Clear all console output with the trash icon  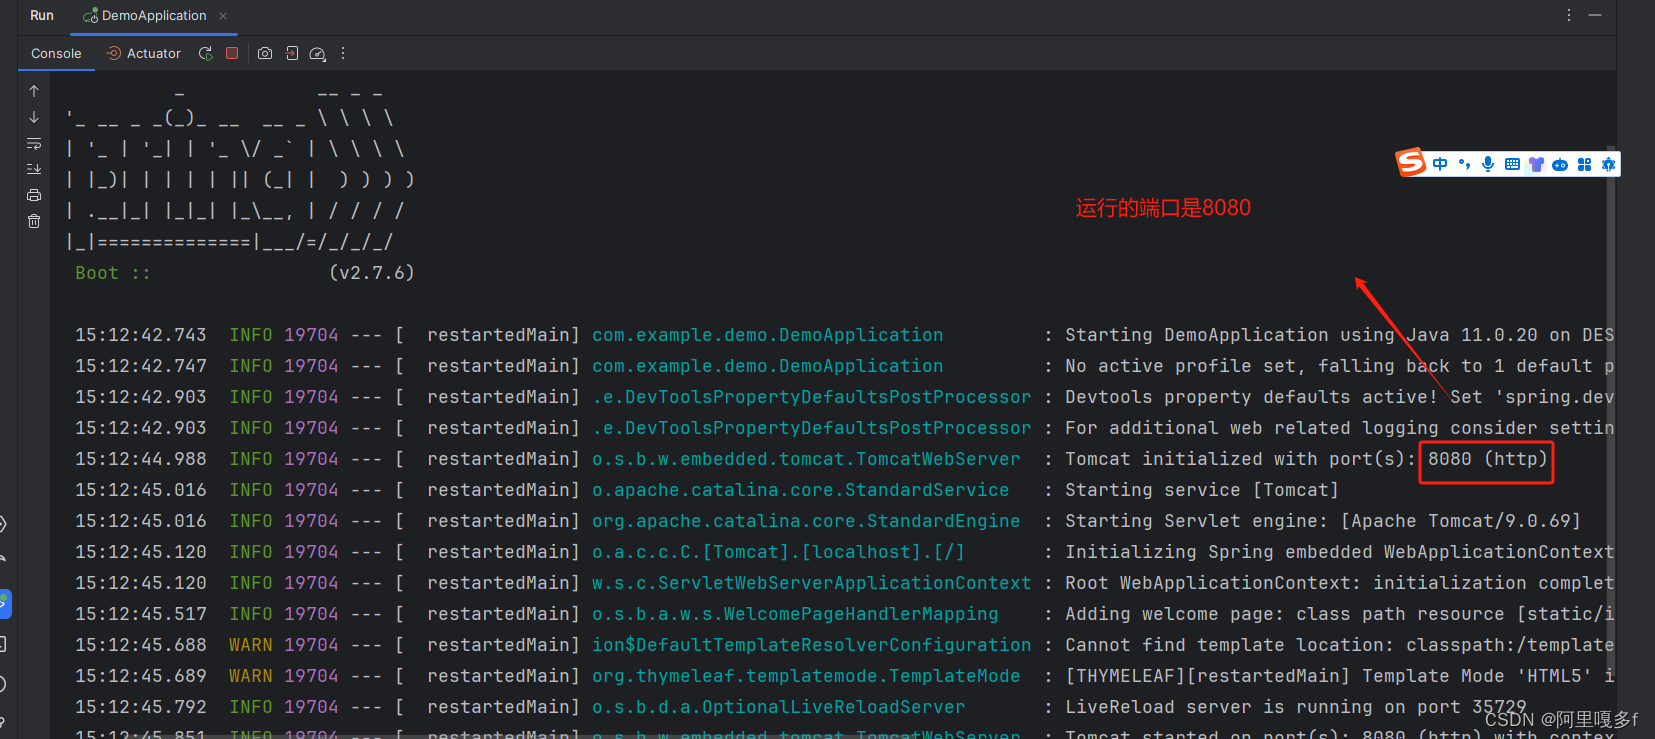pyautogui.click(x=34, y=221)
